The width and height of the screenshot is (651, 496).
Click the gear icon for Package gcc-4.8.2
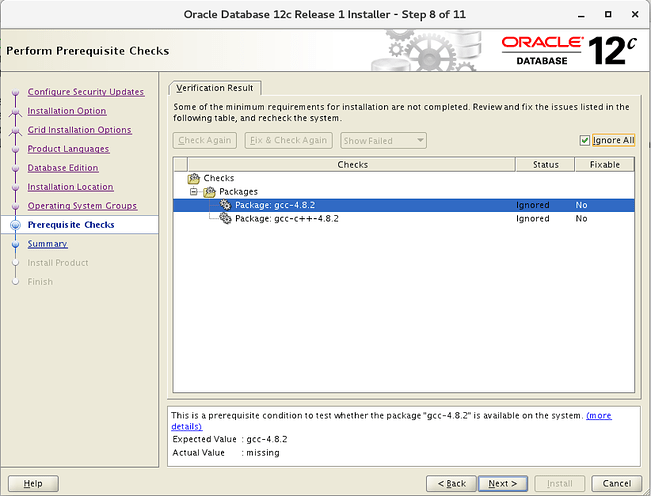tap(225, 205)
